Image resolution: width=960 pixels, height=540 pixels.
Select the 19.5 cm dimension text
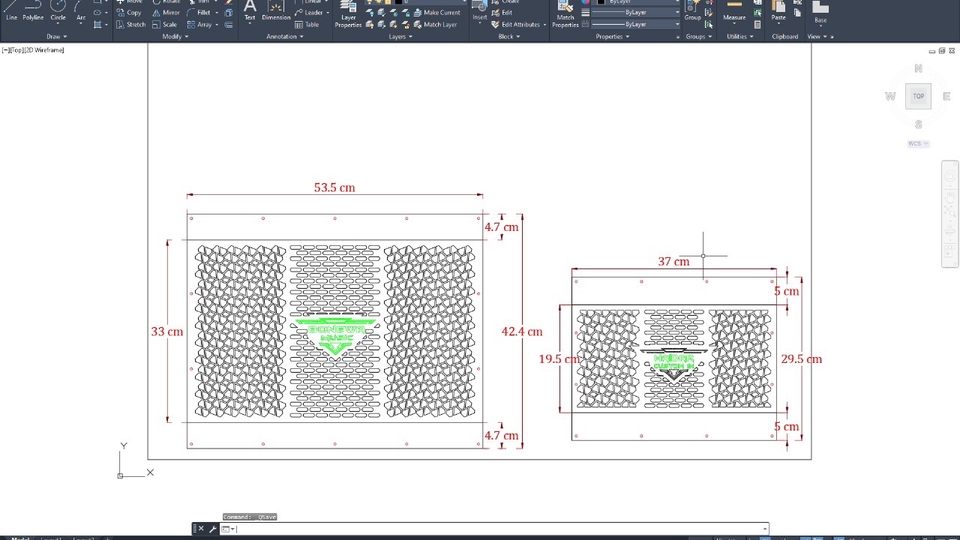pyautogui.click(x=559, y=359)
